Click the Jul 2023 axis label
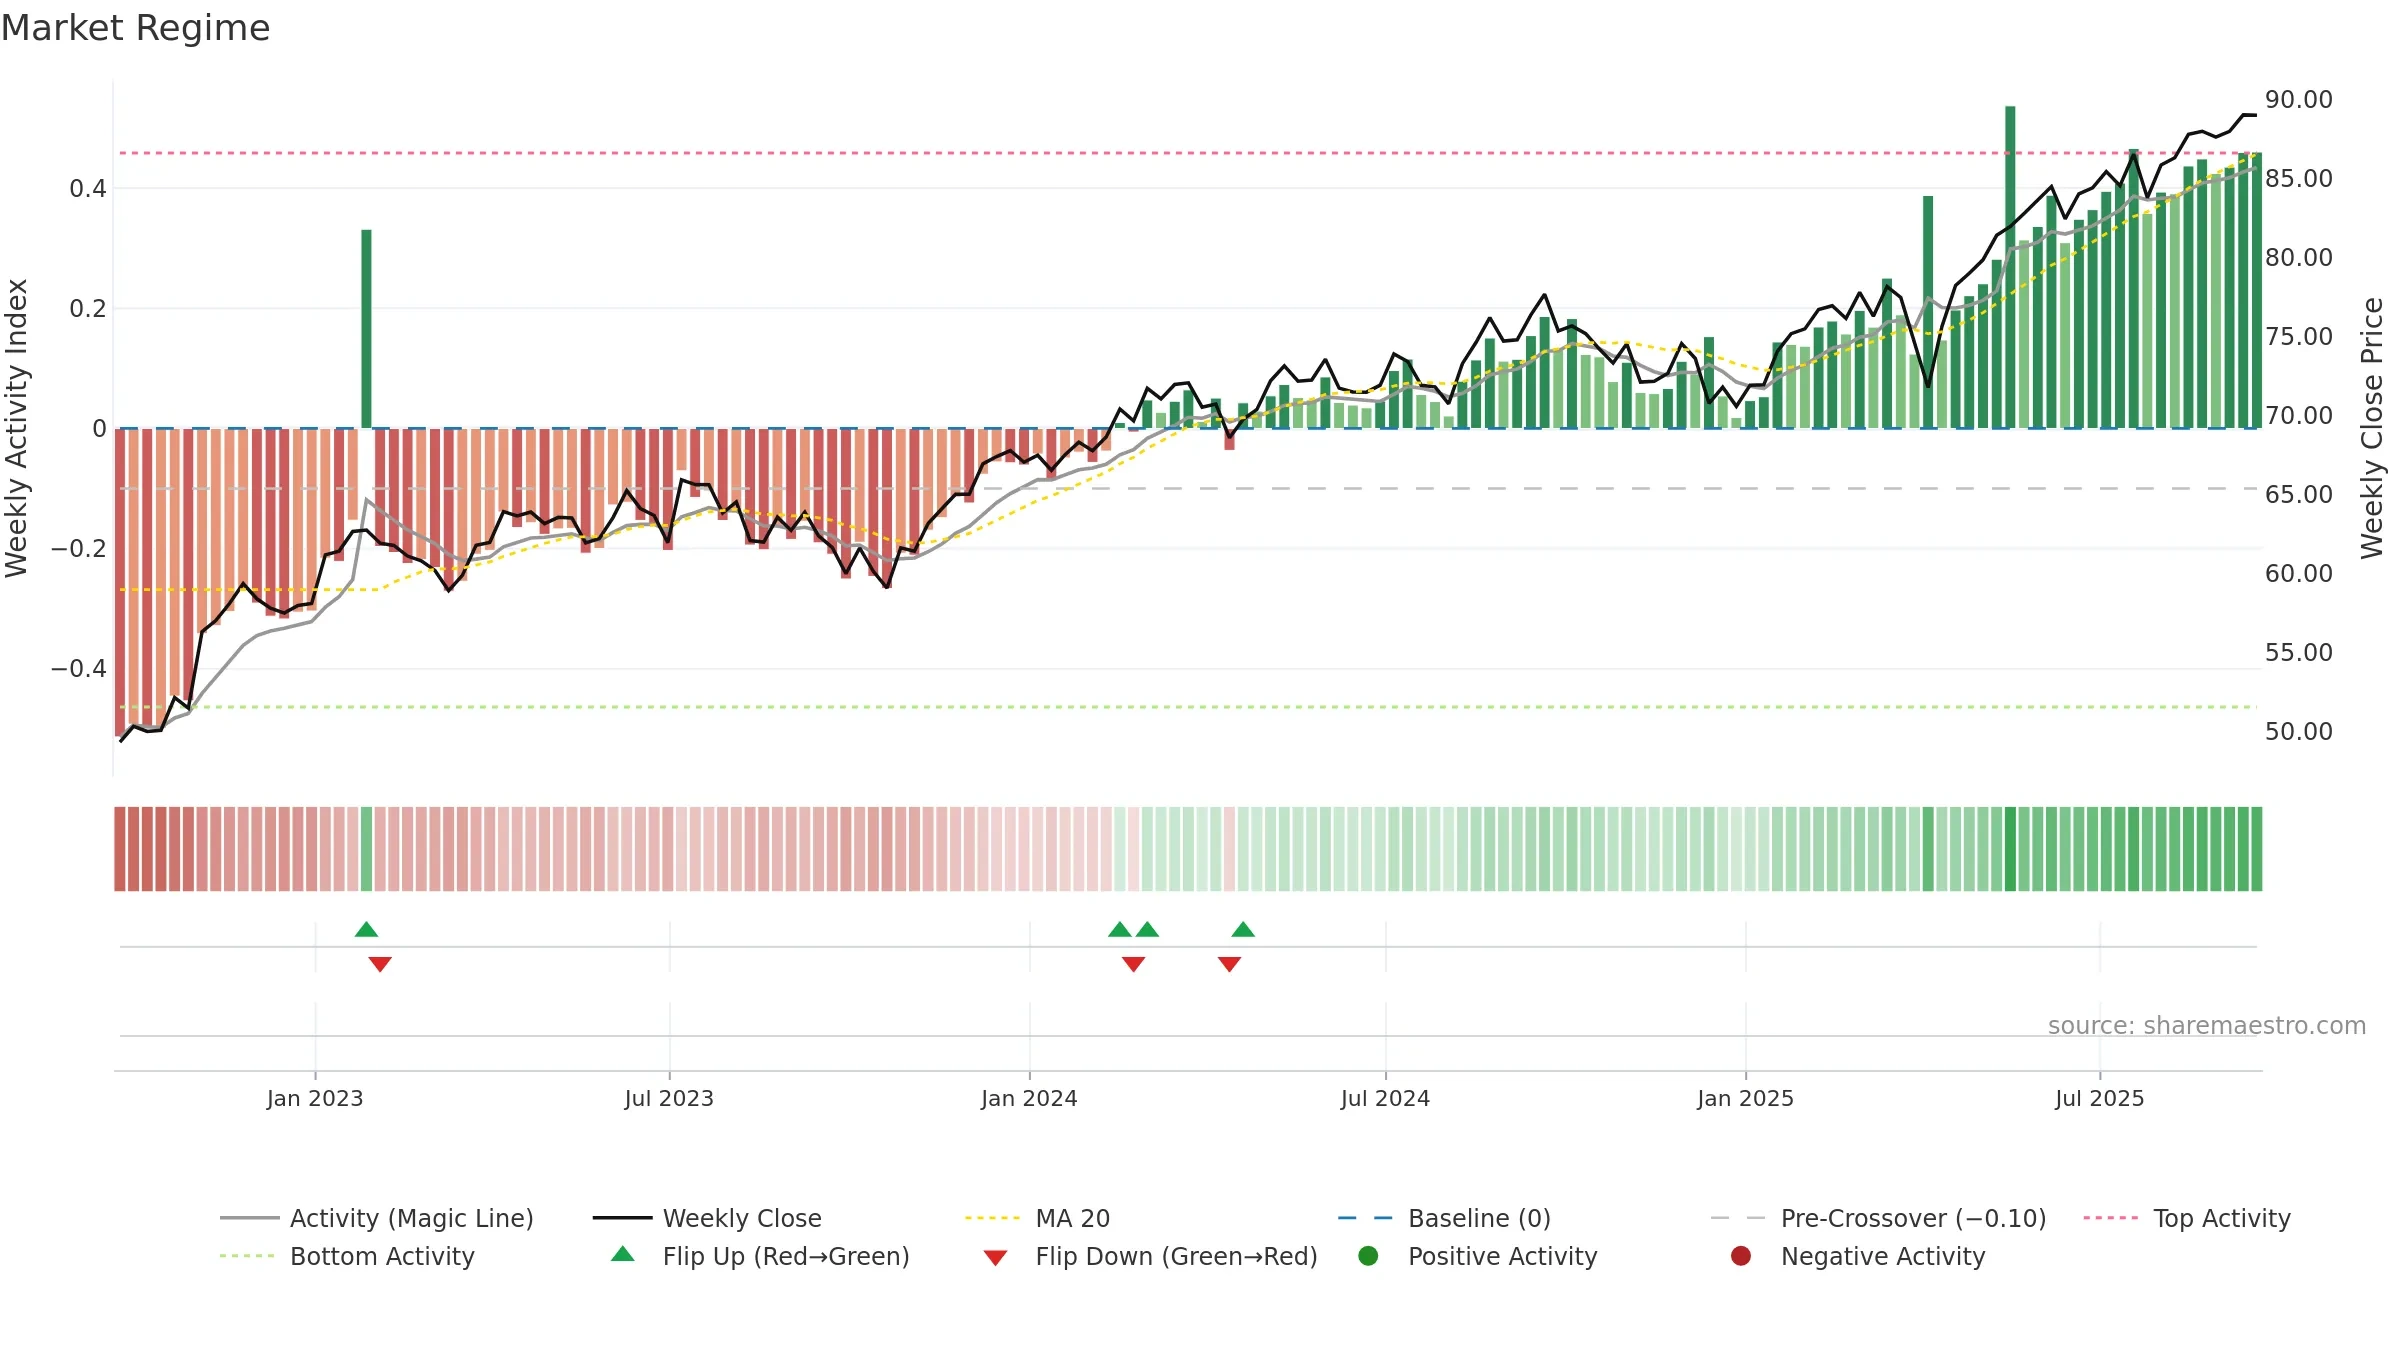 tap(669, 1099)
